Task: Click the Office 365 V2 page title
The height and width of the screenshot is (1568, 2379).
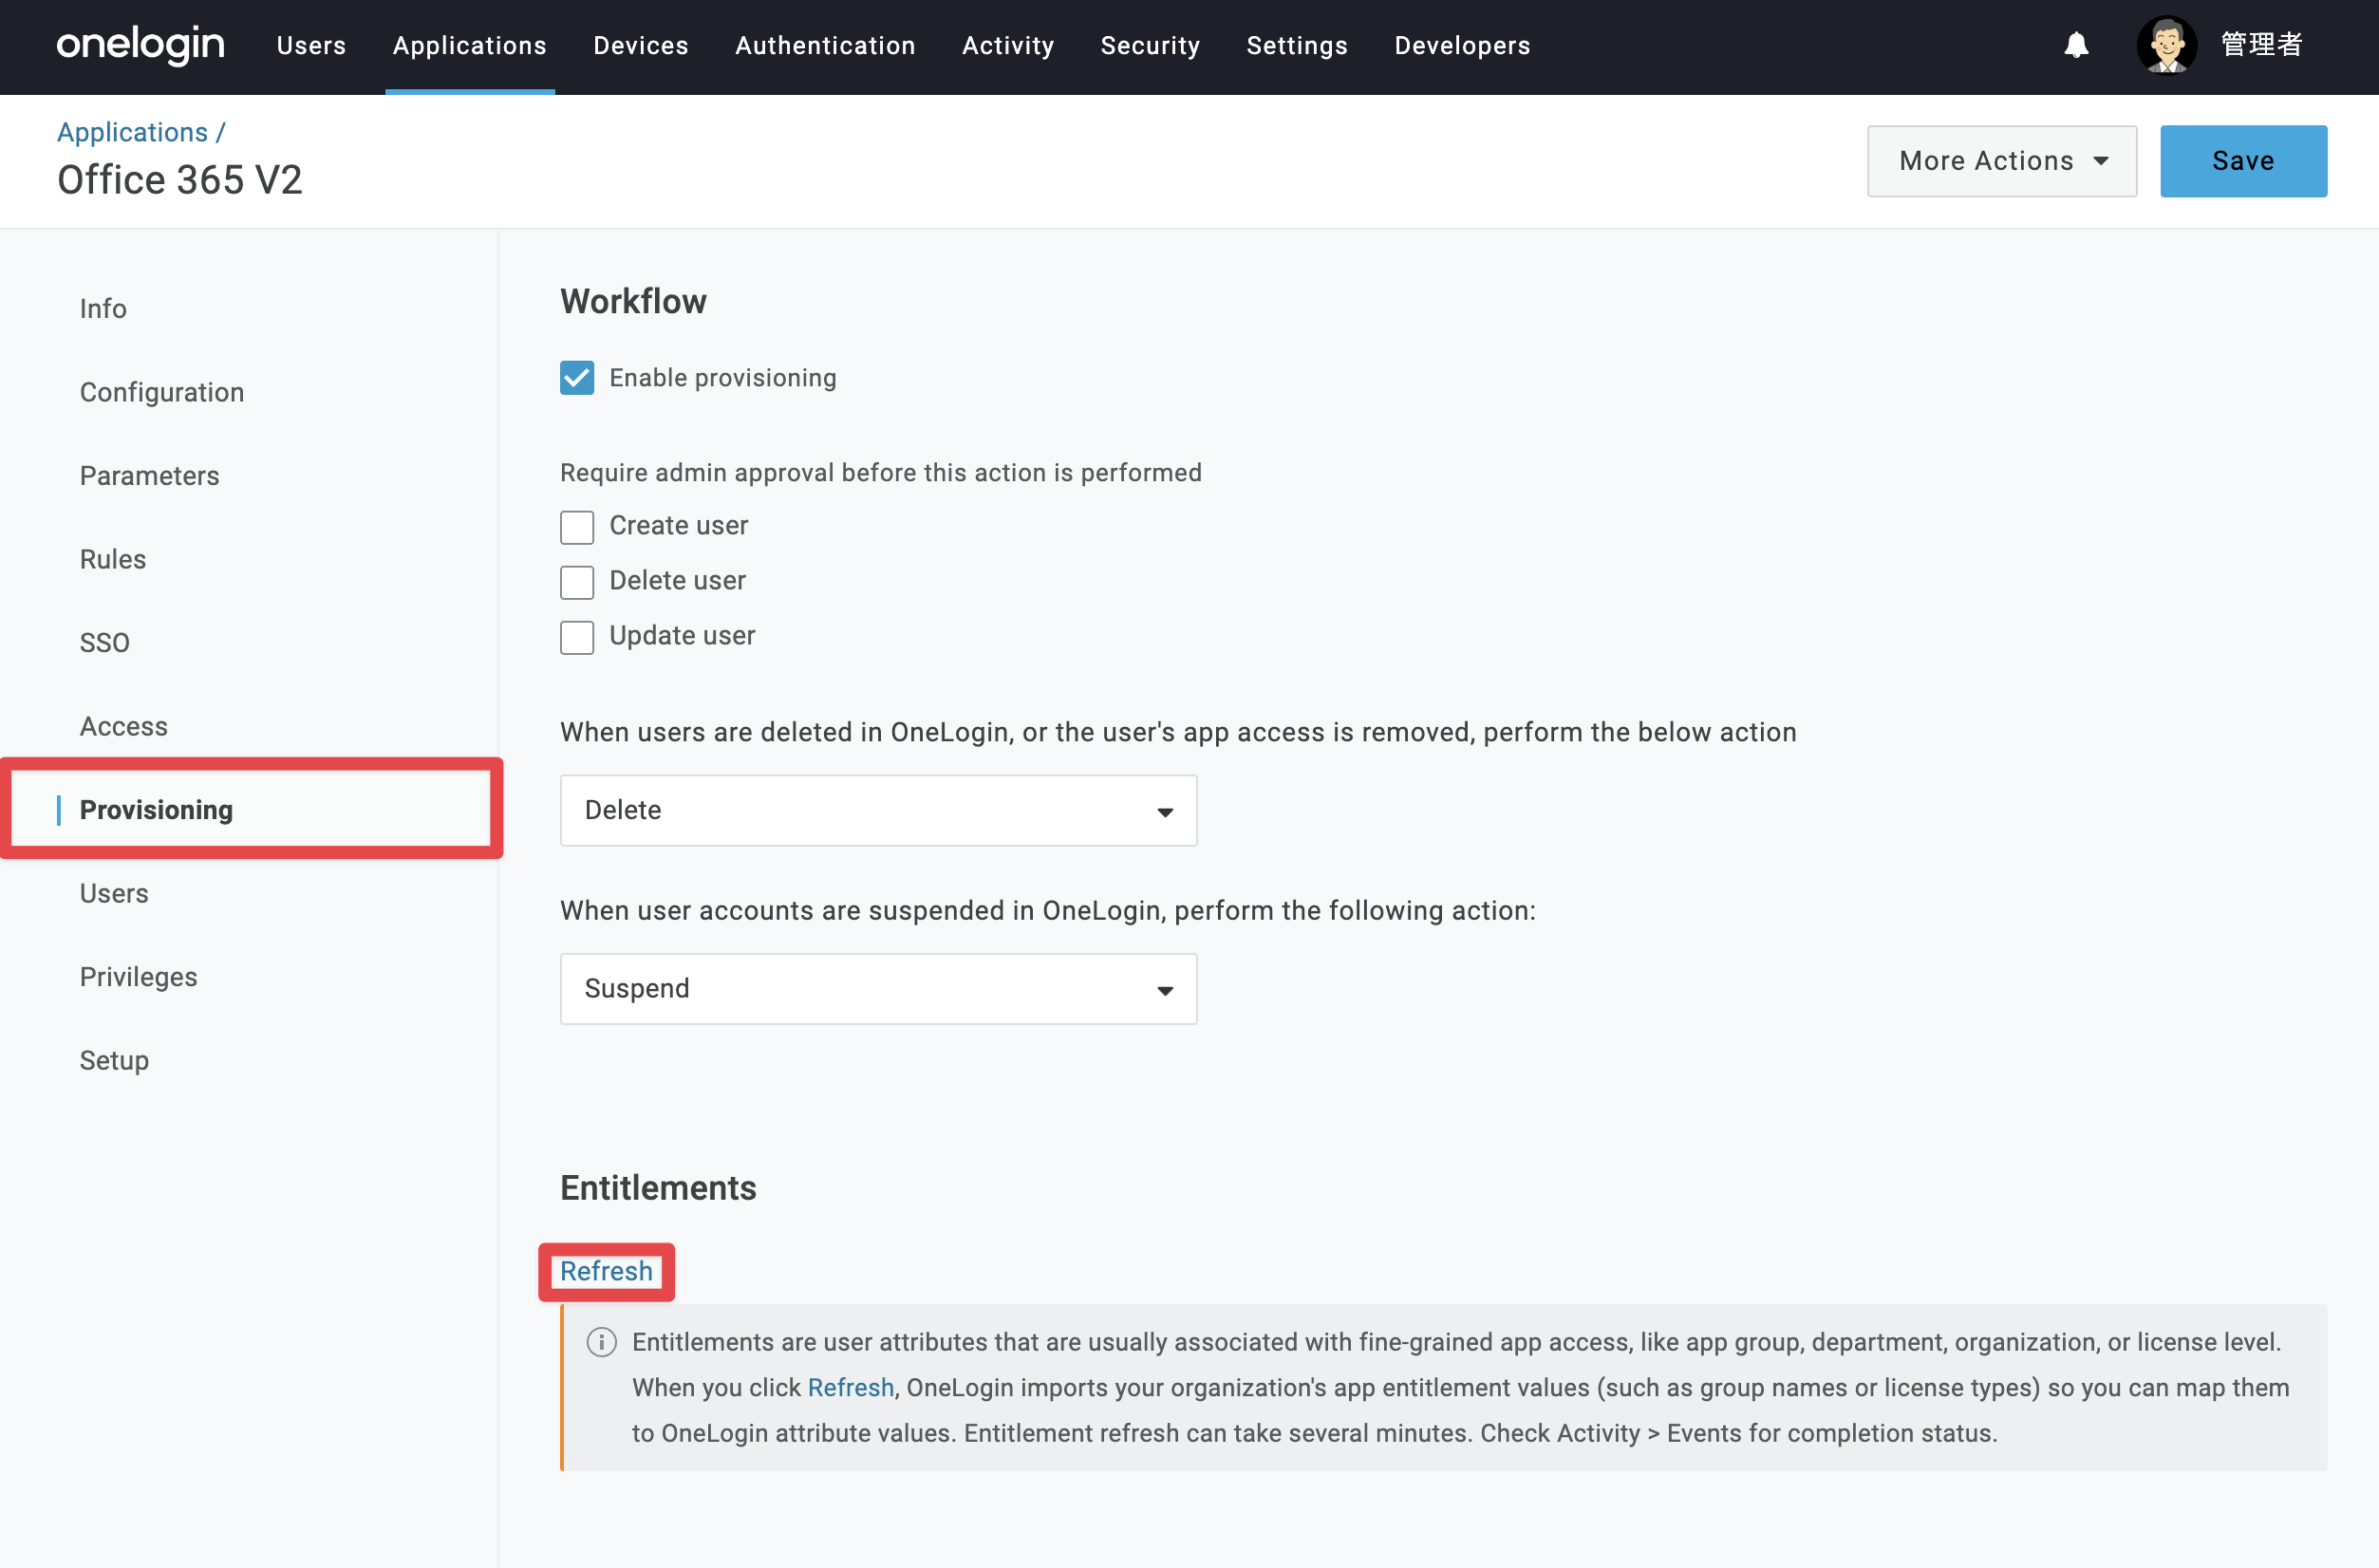Action: pyautogui.click(x=180, y=180)
